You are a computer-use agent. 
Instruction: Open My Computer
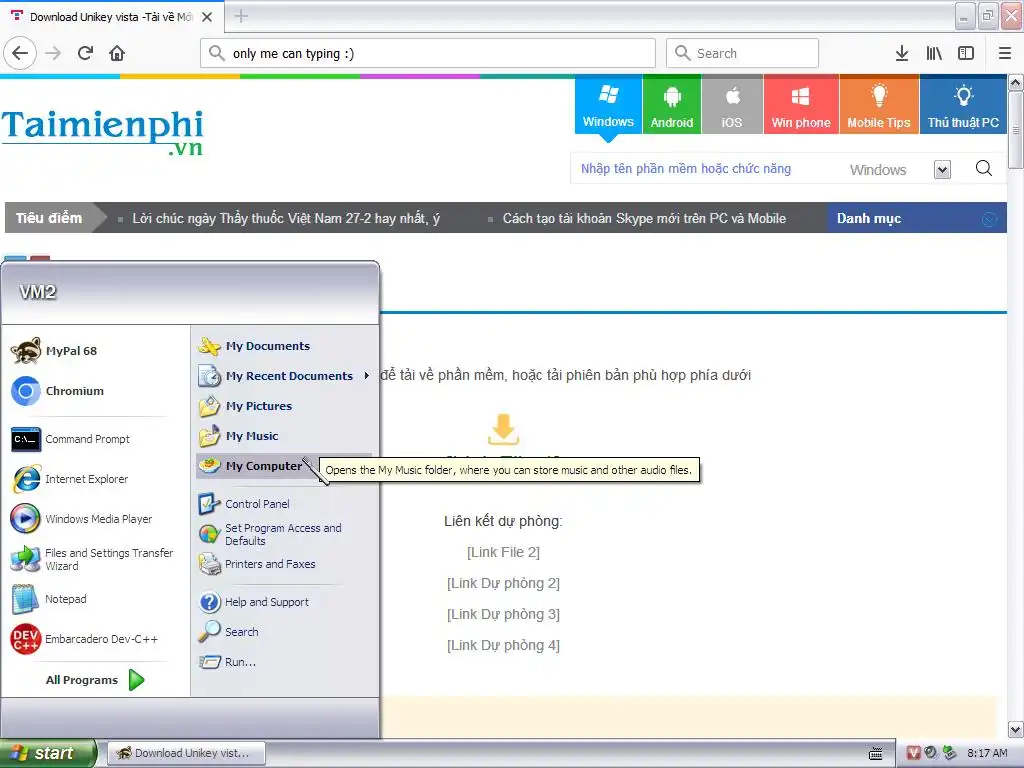tap(284, 466)
